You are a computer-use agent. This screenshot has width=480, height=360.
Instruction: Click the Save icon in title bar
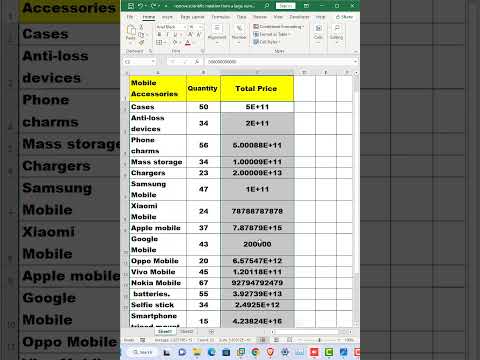pos(131,6)
